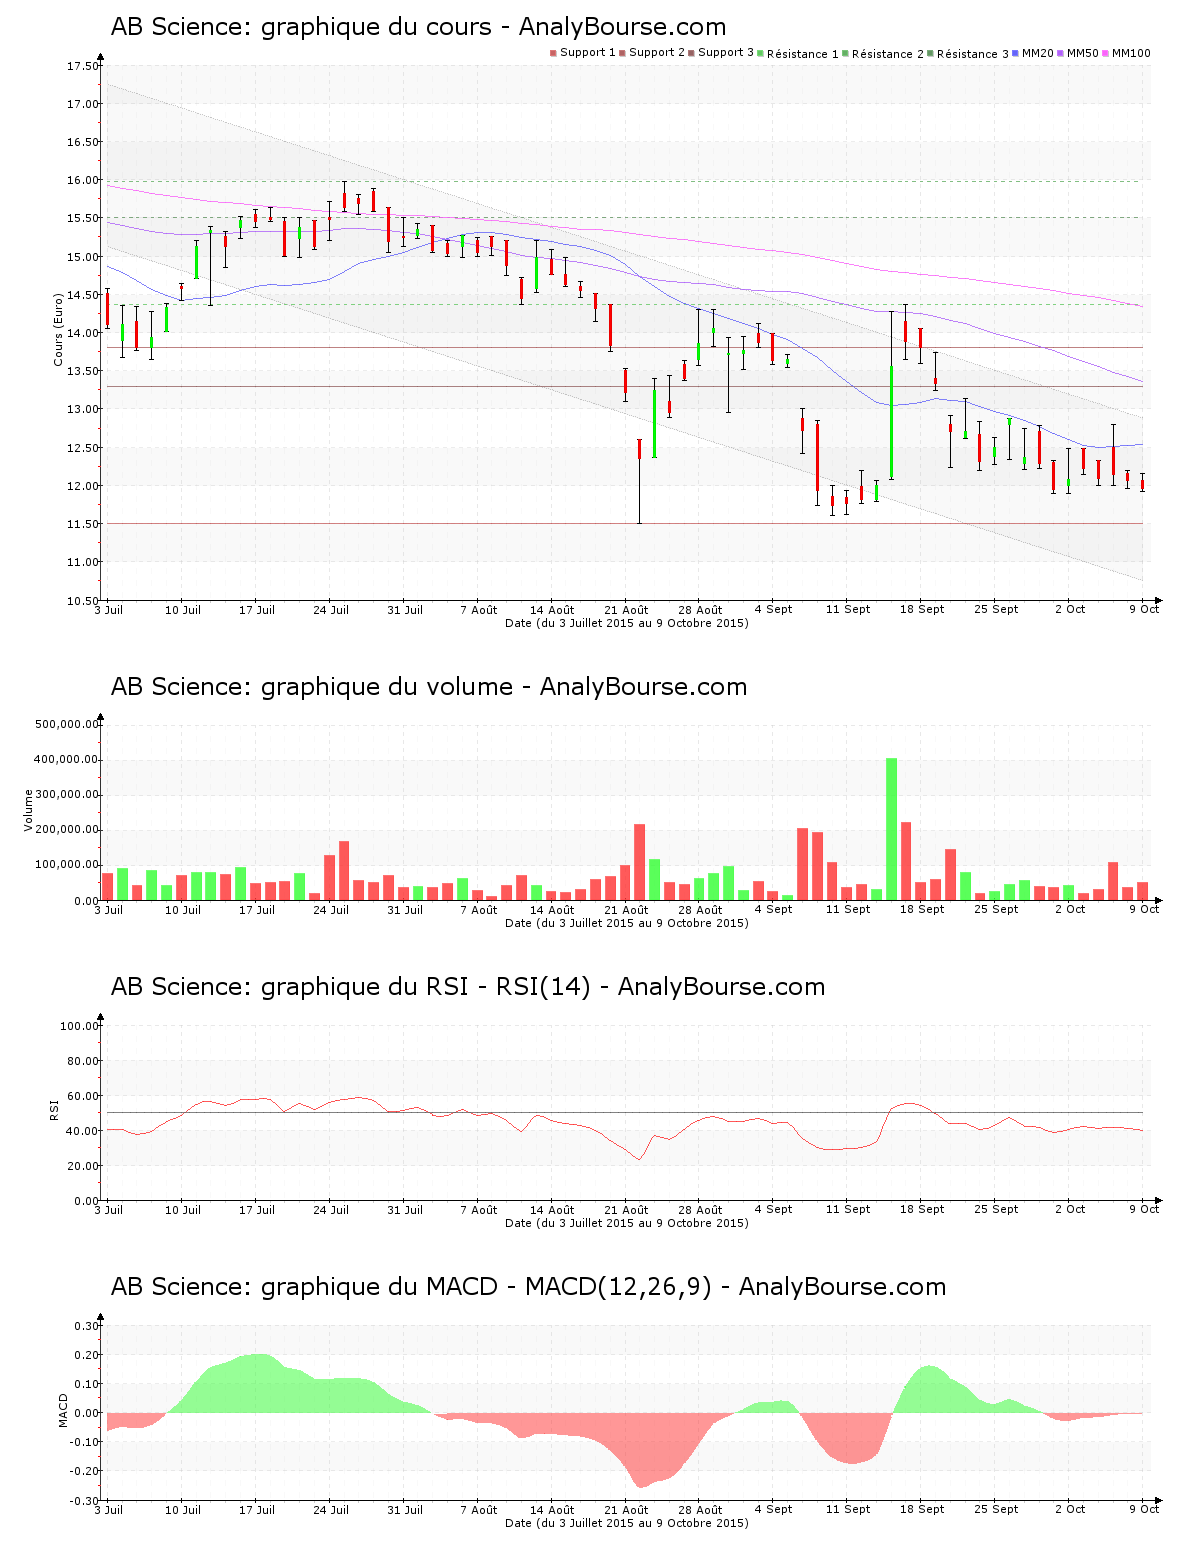Click the 'MACD' vertical axis label
The width and height of the screenshot is (1200, 1550).
64,1410
